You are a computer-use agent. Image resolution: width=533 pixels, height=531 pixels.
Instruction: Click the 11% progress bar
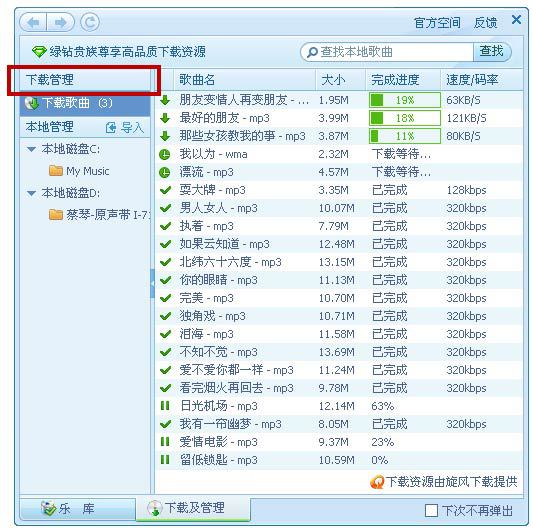tap(405, 136)
